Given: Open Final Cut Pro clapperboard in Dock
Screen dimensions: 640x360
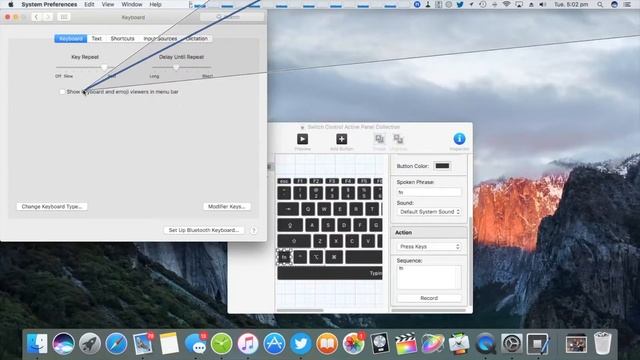Looking at the screenshot, I should coord(406,343).
